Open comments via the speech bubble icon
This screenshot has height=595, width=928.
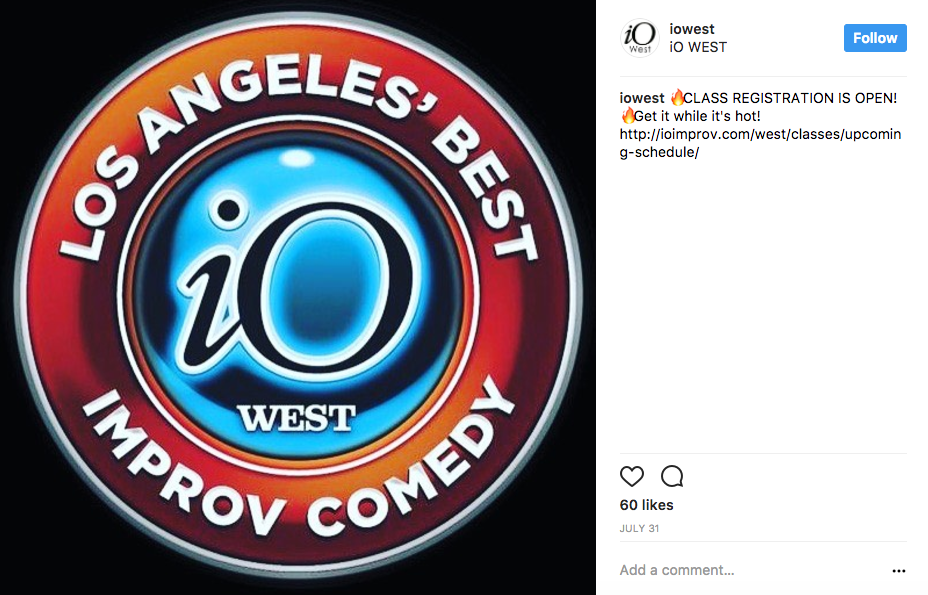pyautogui.click(x=672, y=477)
